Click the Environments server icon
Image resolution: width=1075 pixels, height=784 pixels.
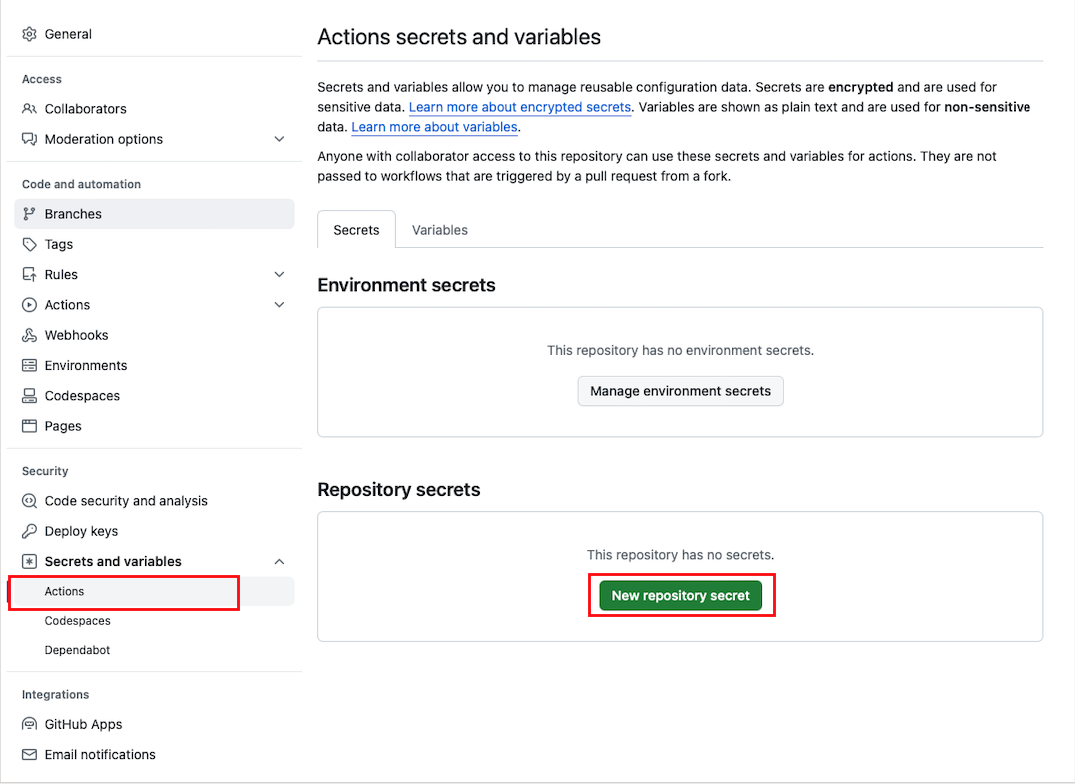click(29, 365)
